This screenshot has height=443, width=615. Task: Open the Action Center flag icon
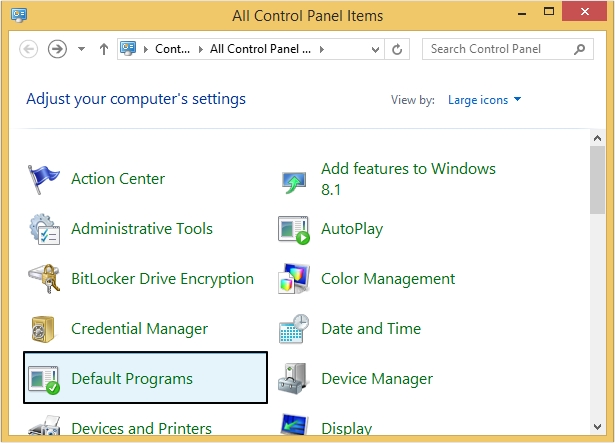(x=44, y=179)
